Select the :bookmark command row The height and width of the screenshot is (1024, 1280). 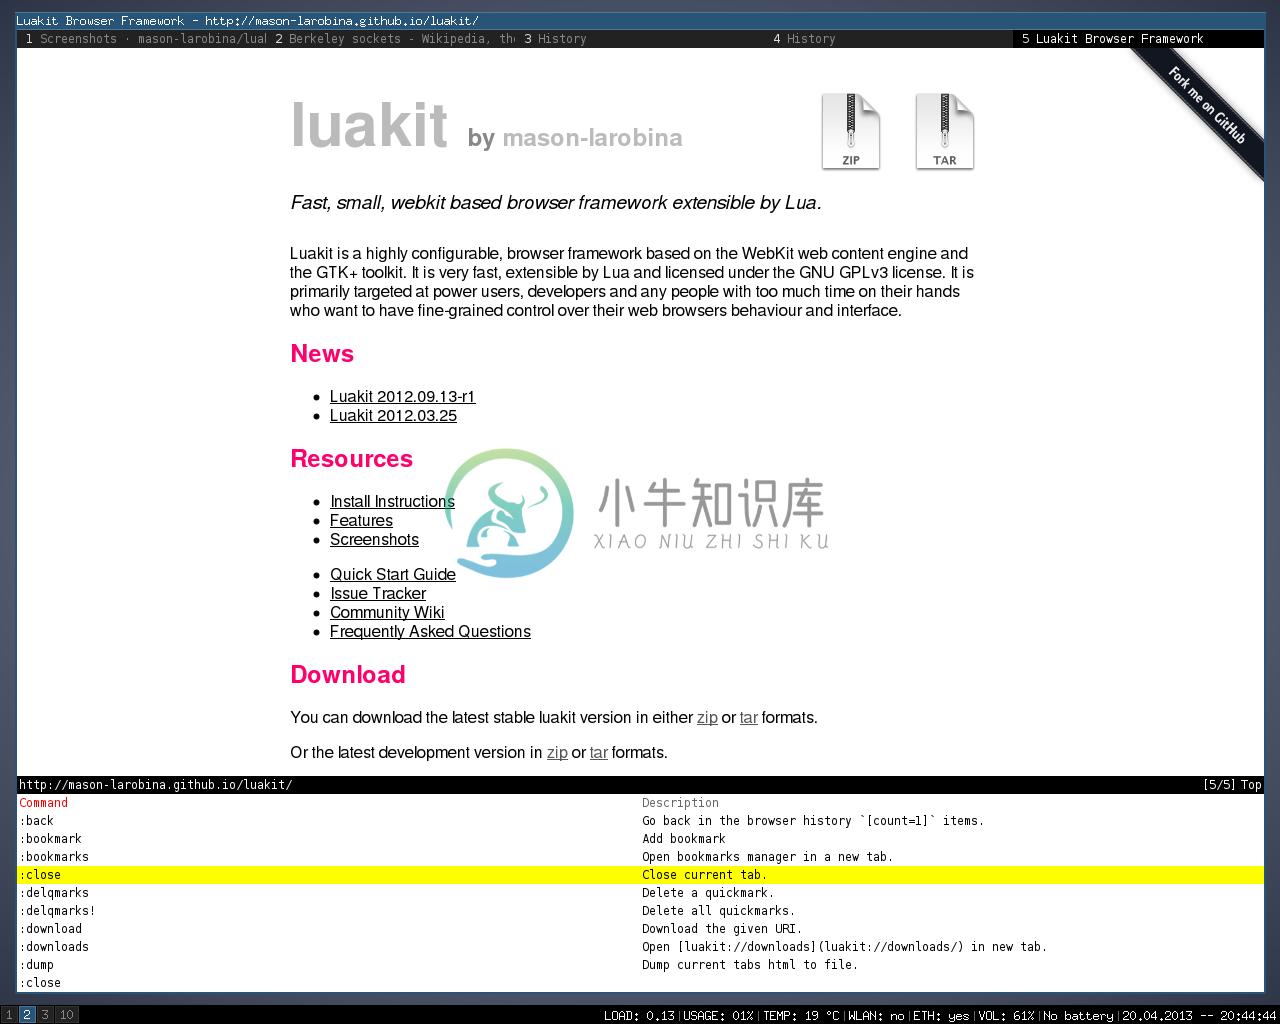click(640, 839)
